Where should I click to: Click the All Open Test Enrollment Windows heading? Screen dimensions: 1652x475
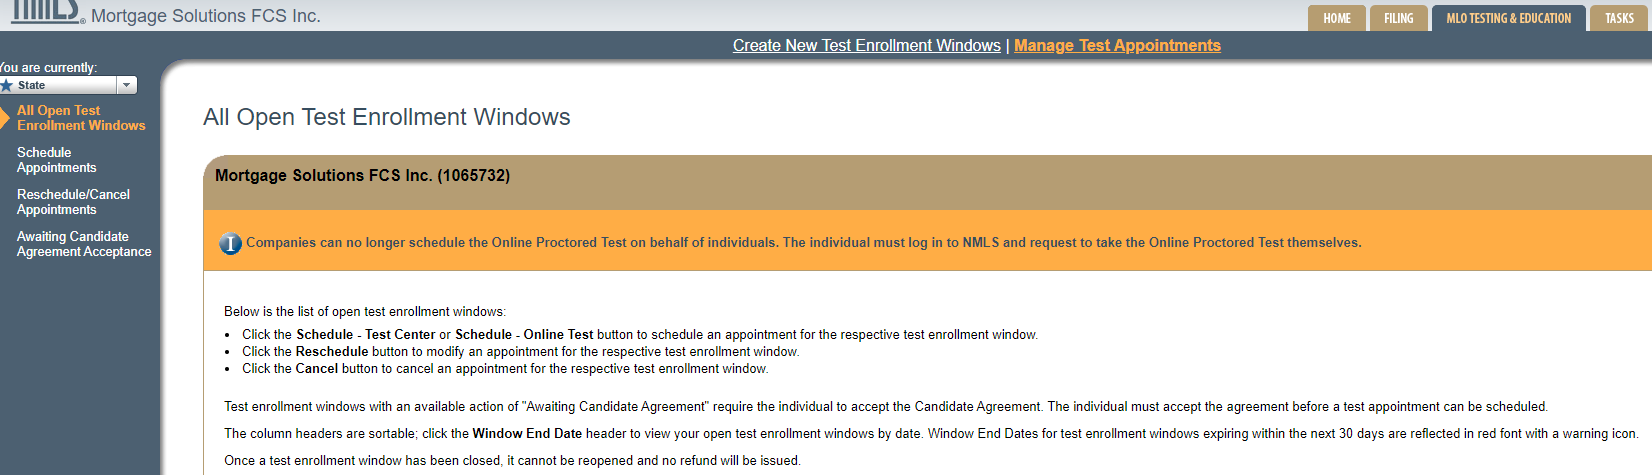(x=386, y=117)
